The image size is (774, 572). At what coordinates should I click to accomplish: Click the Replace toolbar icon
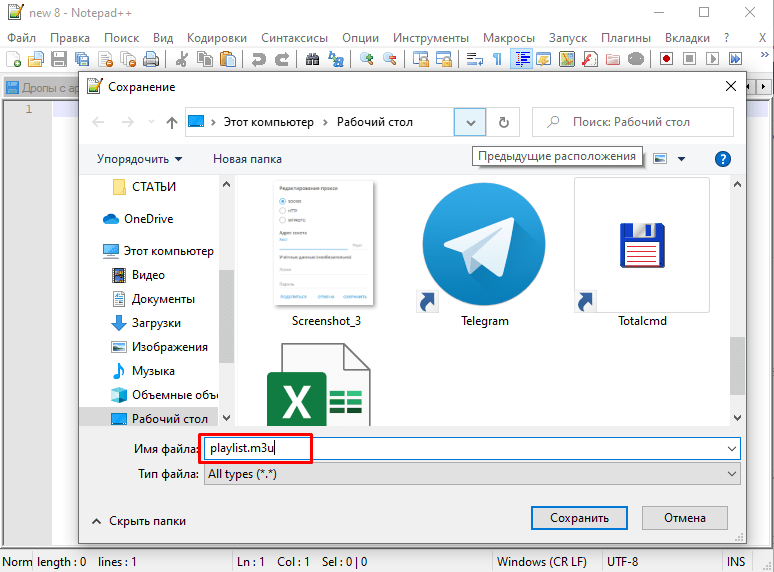(x=336, y=59)
